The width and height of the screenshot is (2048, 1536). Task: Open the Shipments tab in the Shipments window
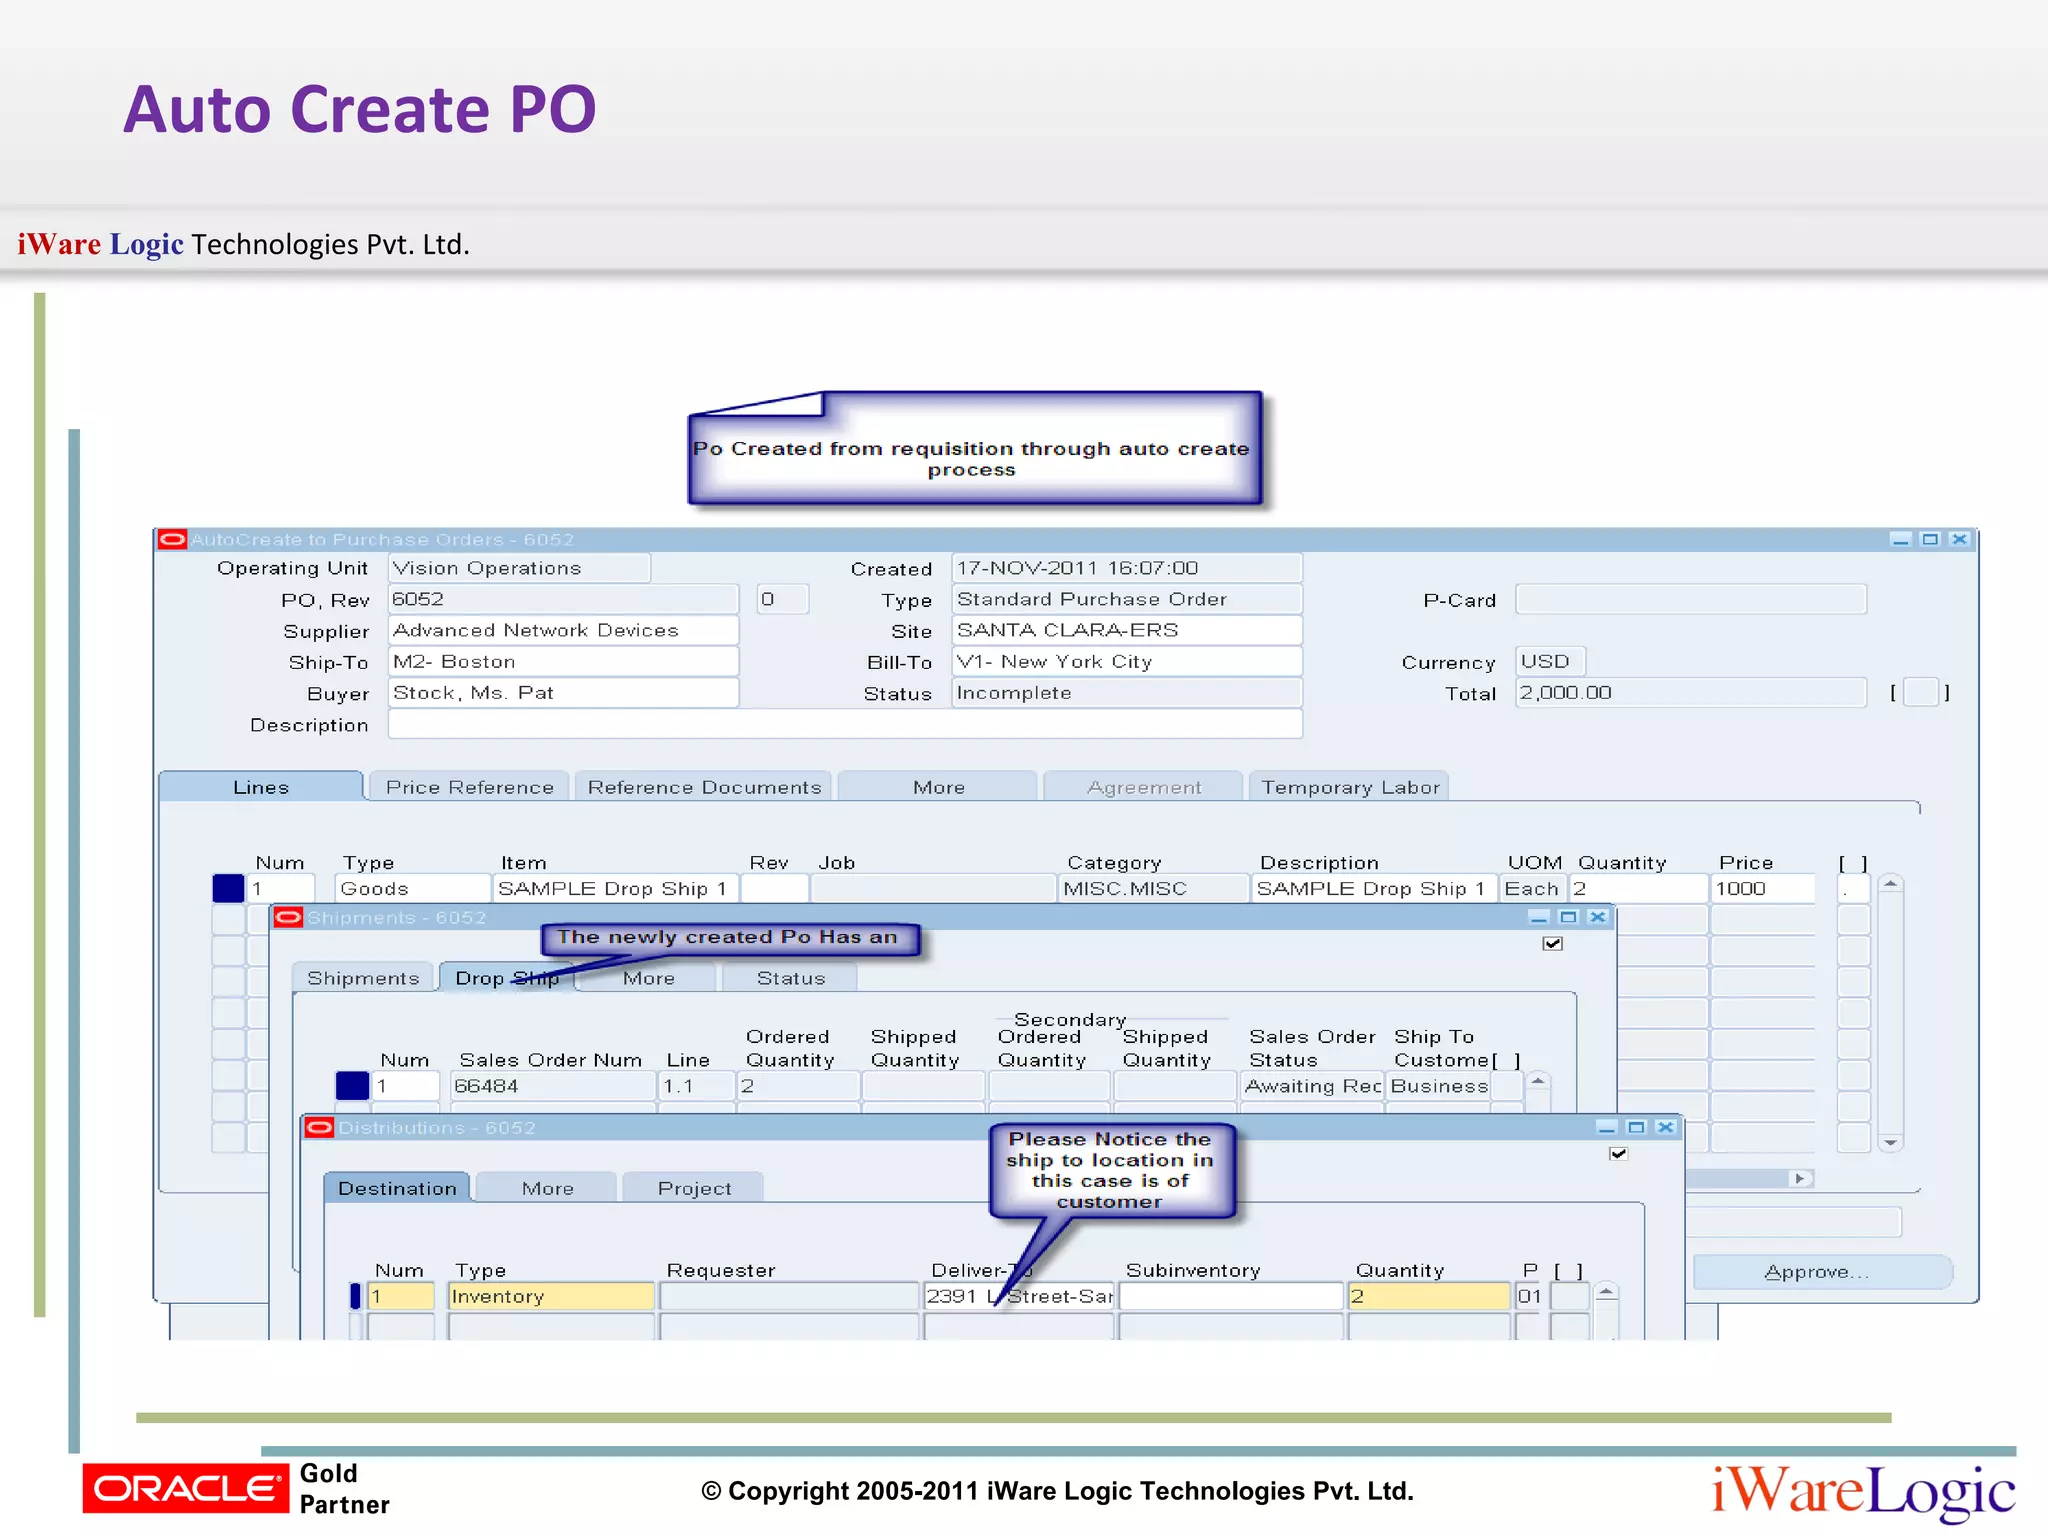point(363,978)
